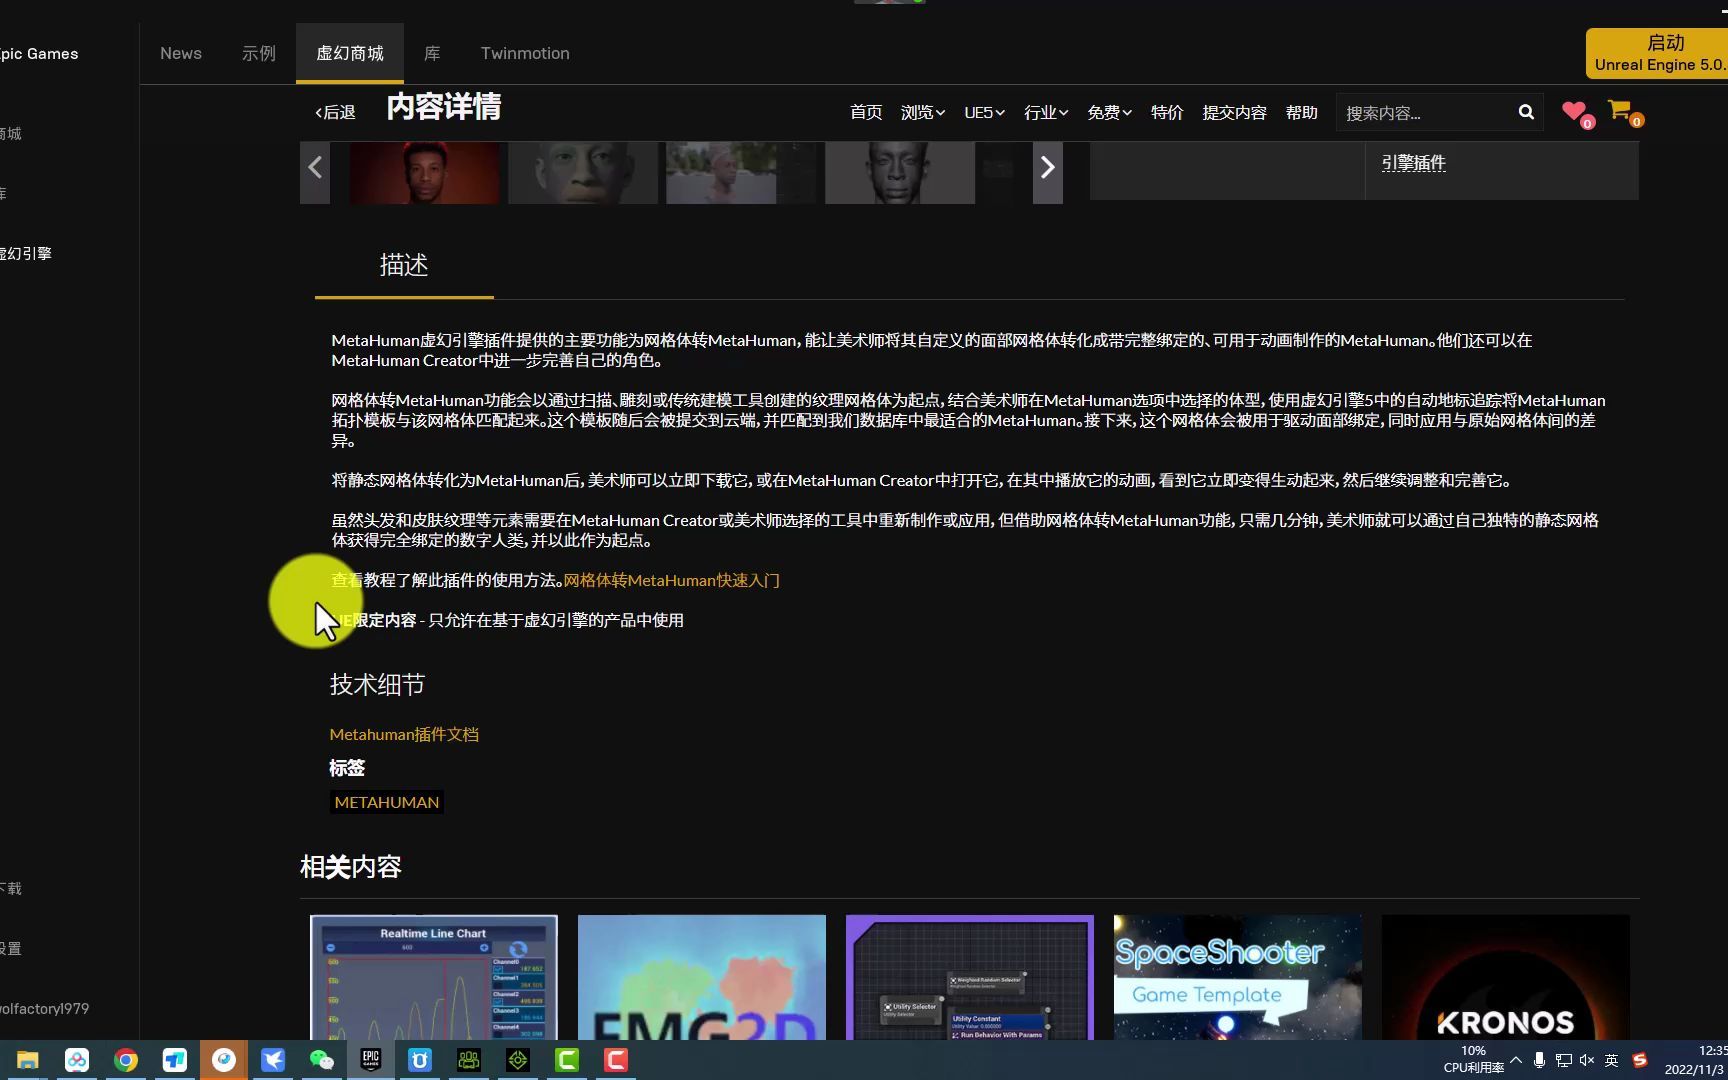Select the 描述 tab
This screenshot has height=1080, width=1728.
[x=404, y=265]
